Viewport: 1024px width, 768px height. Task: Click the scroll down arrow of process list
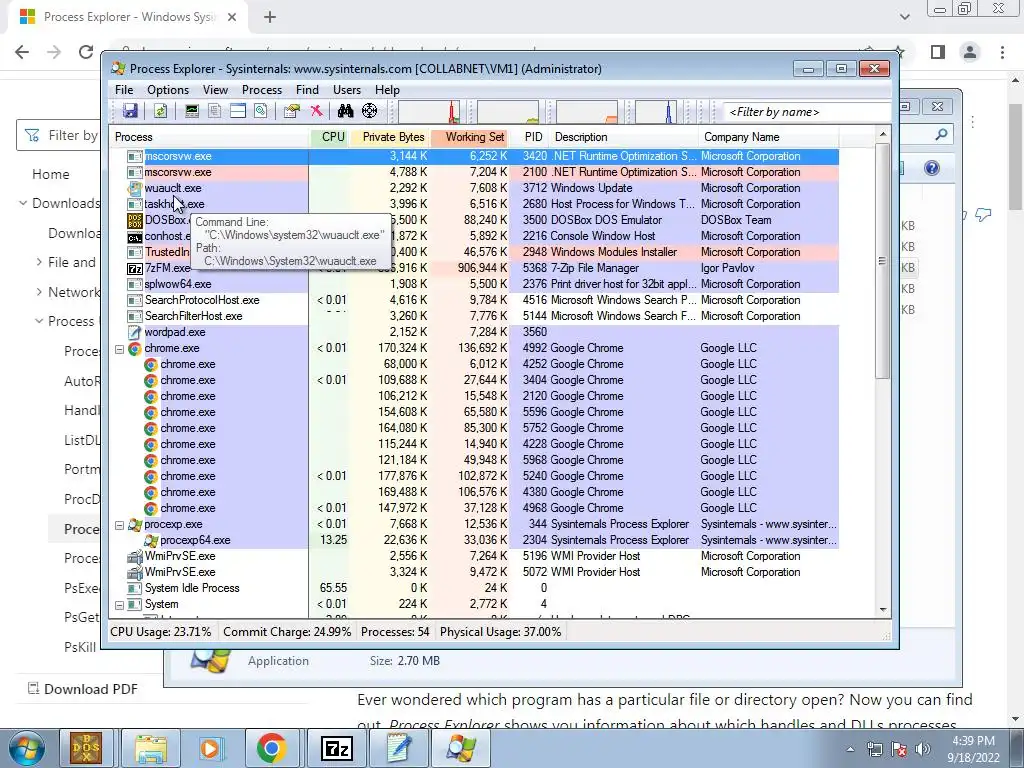[x=883, y=609]
